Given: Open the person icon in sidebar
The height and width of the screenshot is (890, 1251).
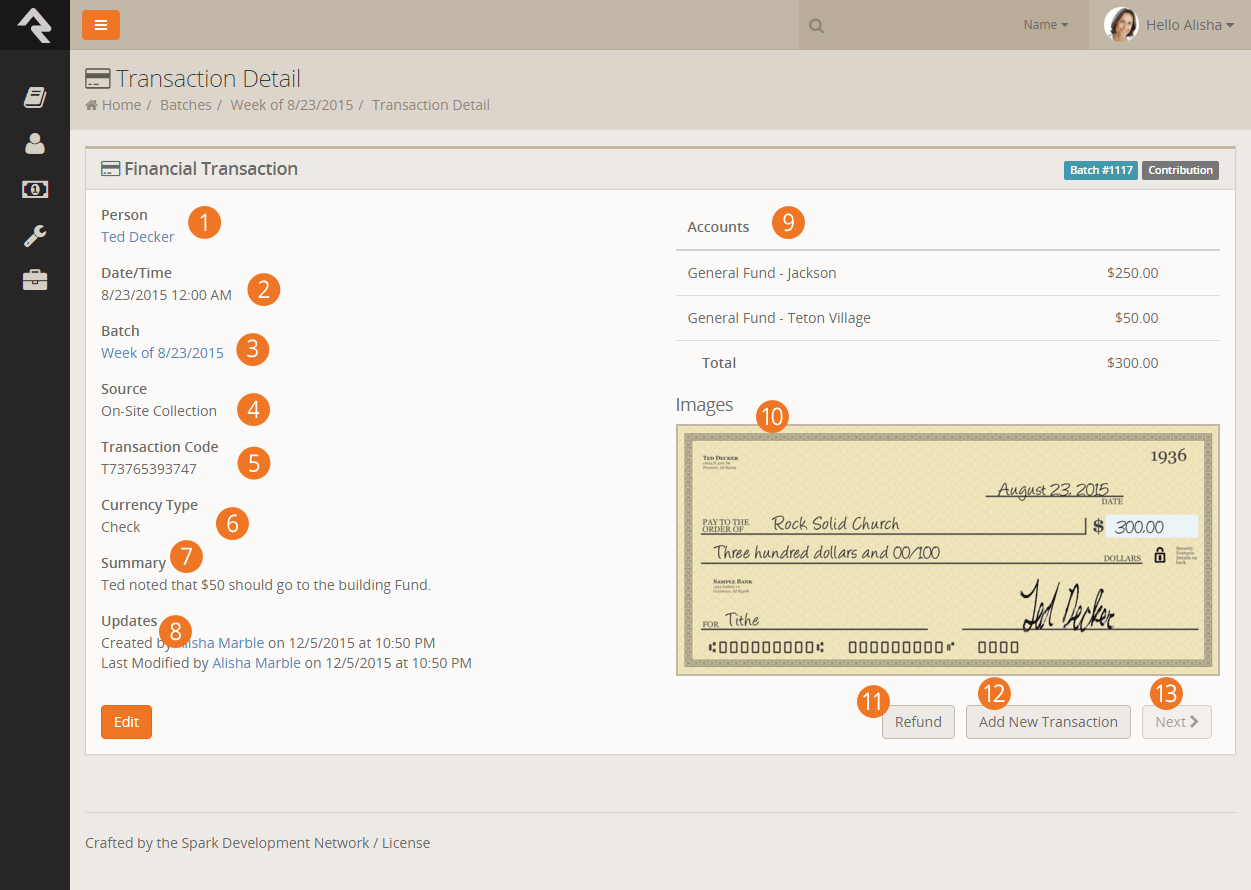Looking at the screenshot, I should [x=35, y=143].
